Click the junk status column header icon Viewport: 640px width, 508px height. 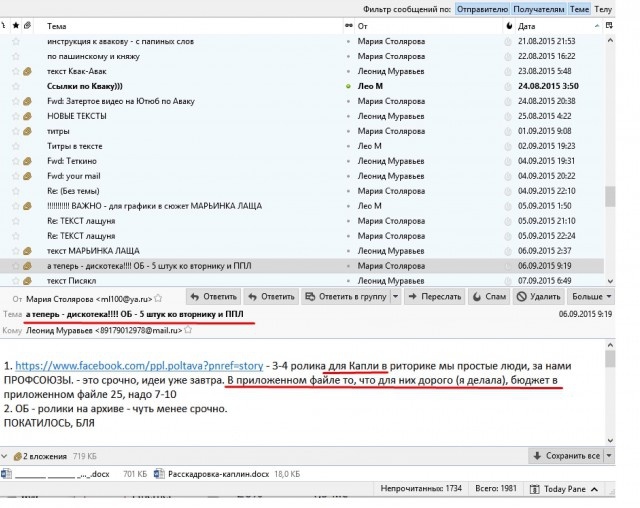508,25
